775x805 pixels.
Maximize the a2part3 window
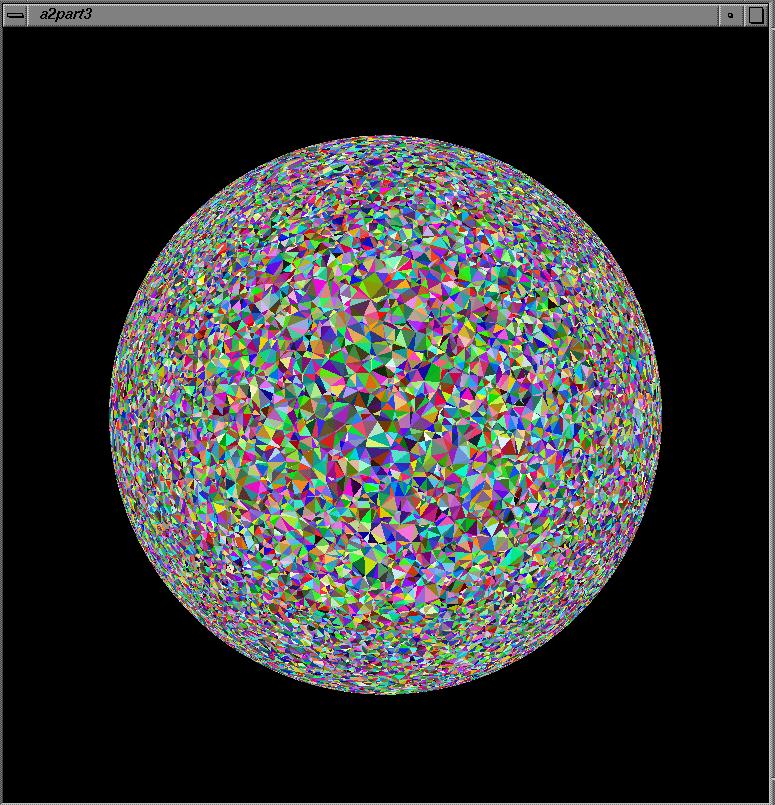(x=757, y=15)
